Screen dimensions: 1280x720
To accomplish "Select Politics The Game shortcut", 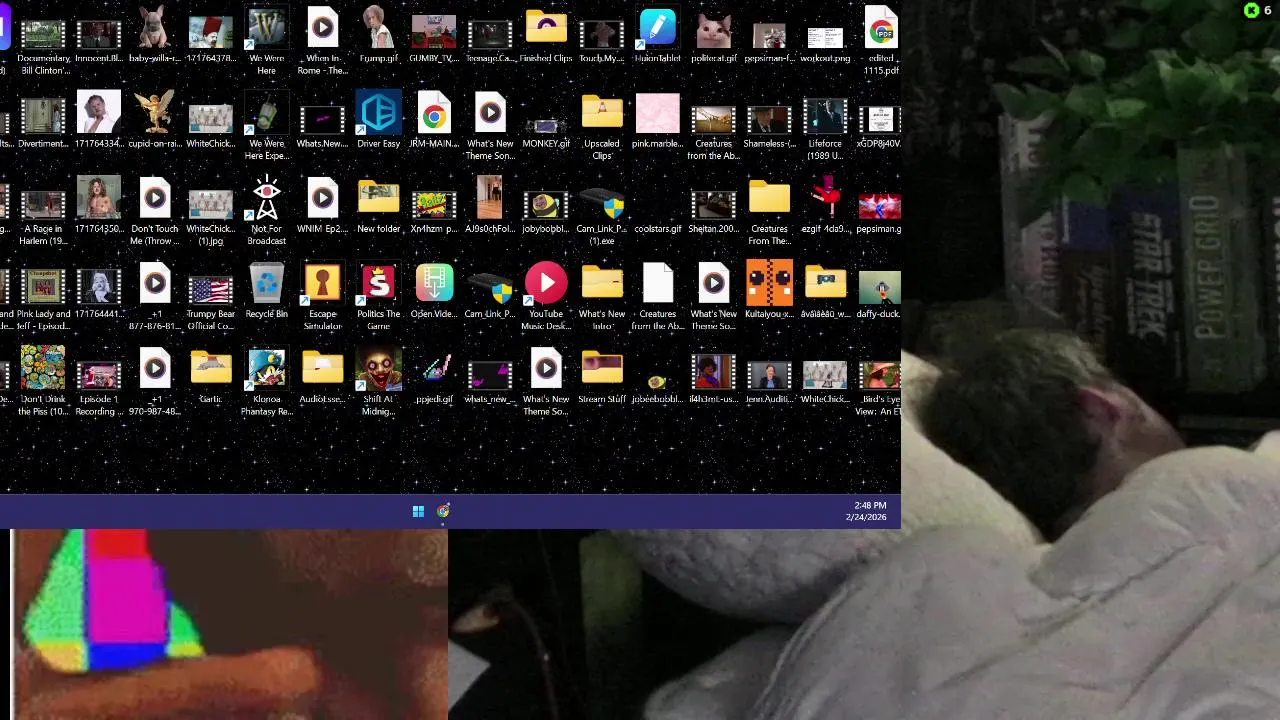I will (x=378, y=298).
